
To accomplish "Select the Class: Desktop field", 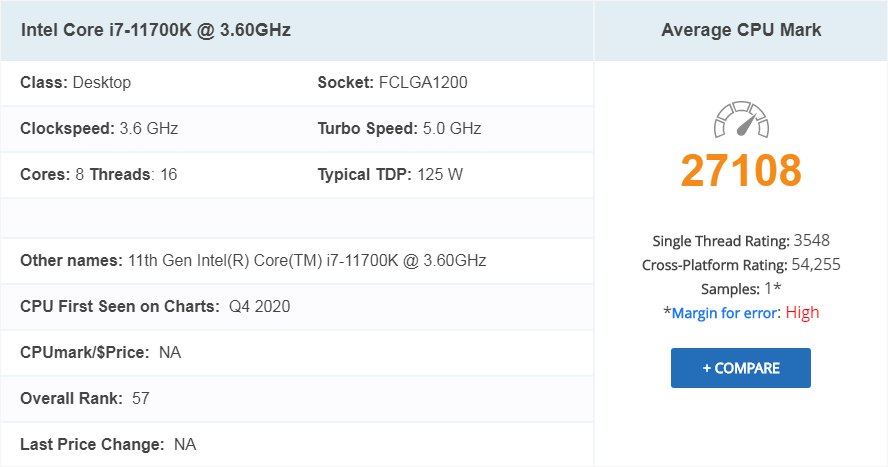I will coord(76,83).
